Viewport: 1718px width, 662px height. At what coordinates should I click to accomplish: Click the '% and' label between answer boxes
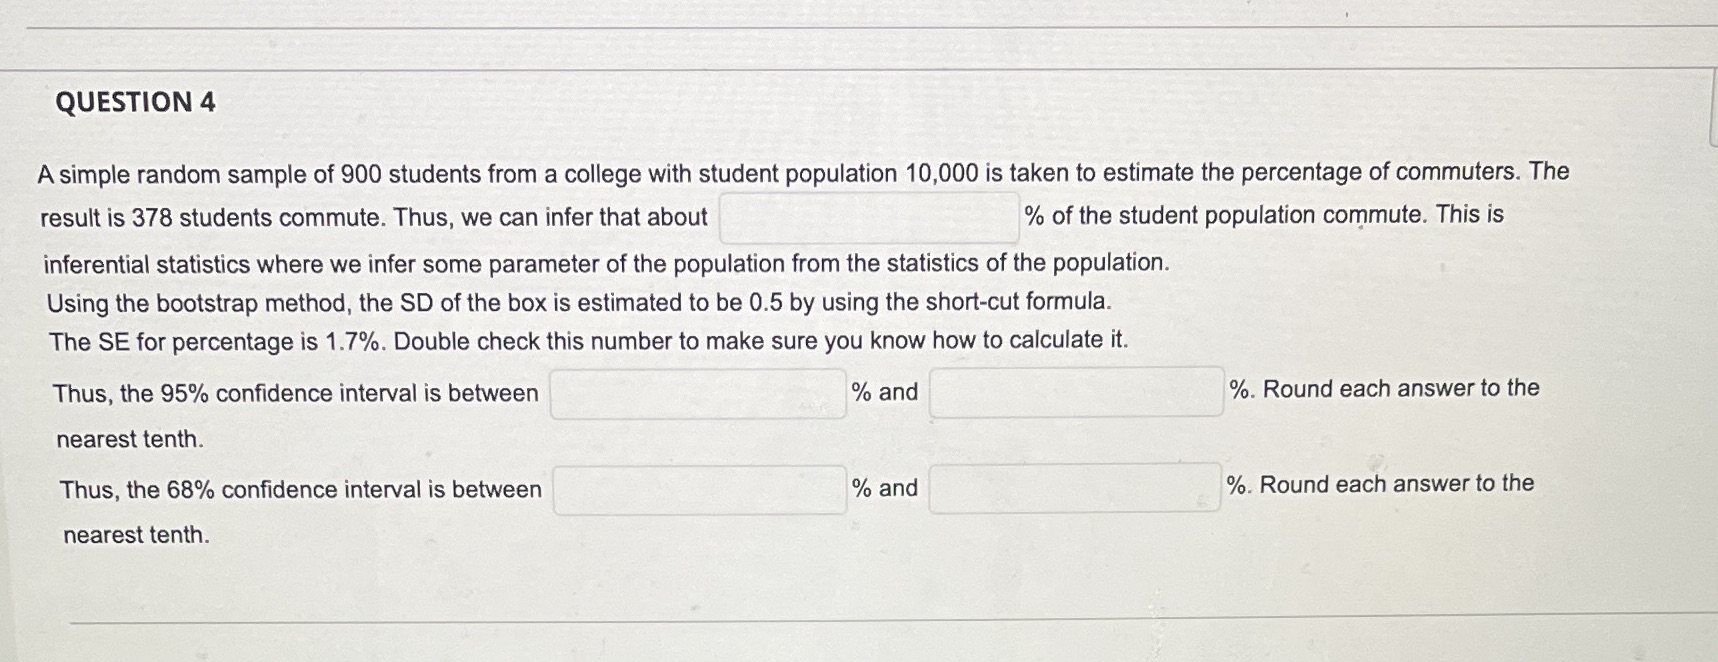[x=884, y=393]
